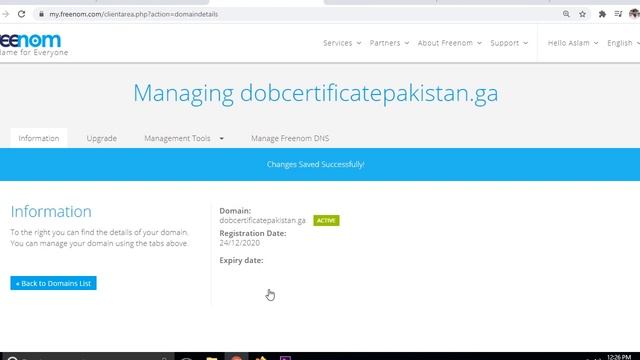Open the Support dropdown menu
Viewport: 640px width, 360px height.
(509, 43)
